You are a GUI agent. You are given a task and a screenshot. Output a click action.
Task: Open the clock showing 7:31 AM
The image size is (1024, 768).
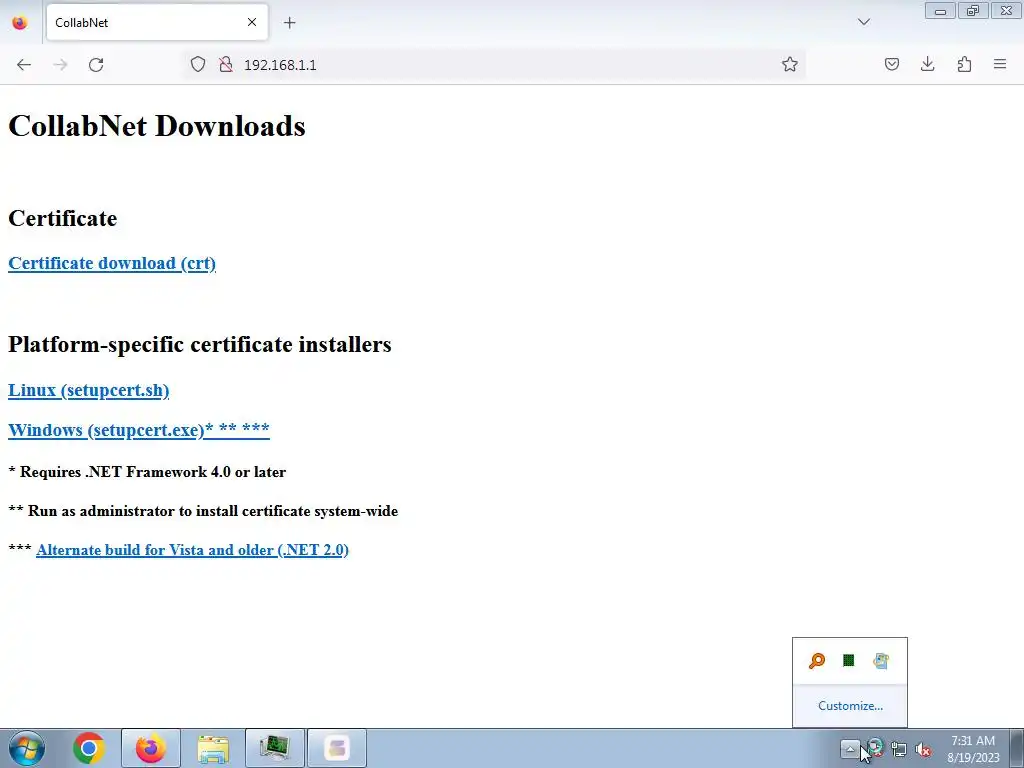973,748
